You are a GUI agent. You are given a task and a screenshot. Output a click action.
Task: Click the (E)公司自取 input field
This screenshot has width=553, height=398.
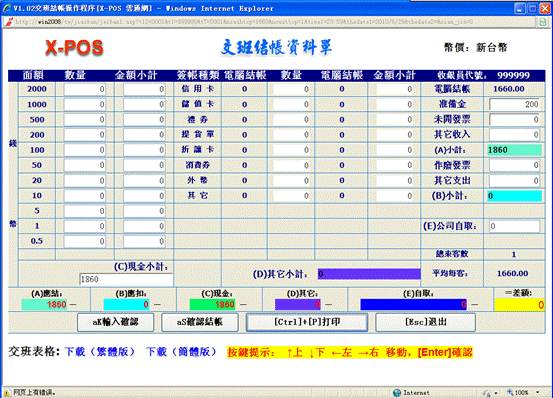pos(514,226)
